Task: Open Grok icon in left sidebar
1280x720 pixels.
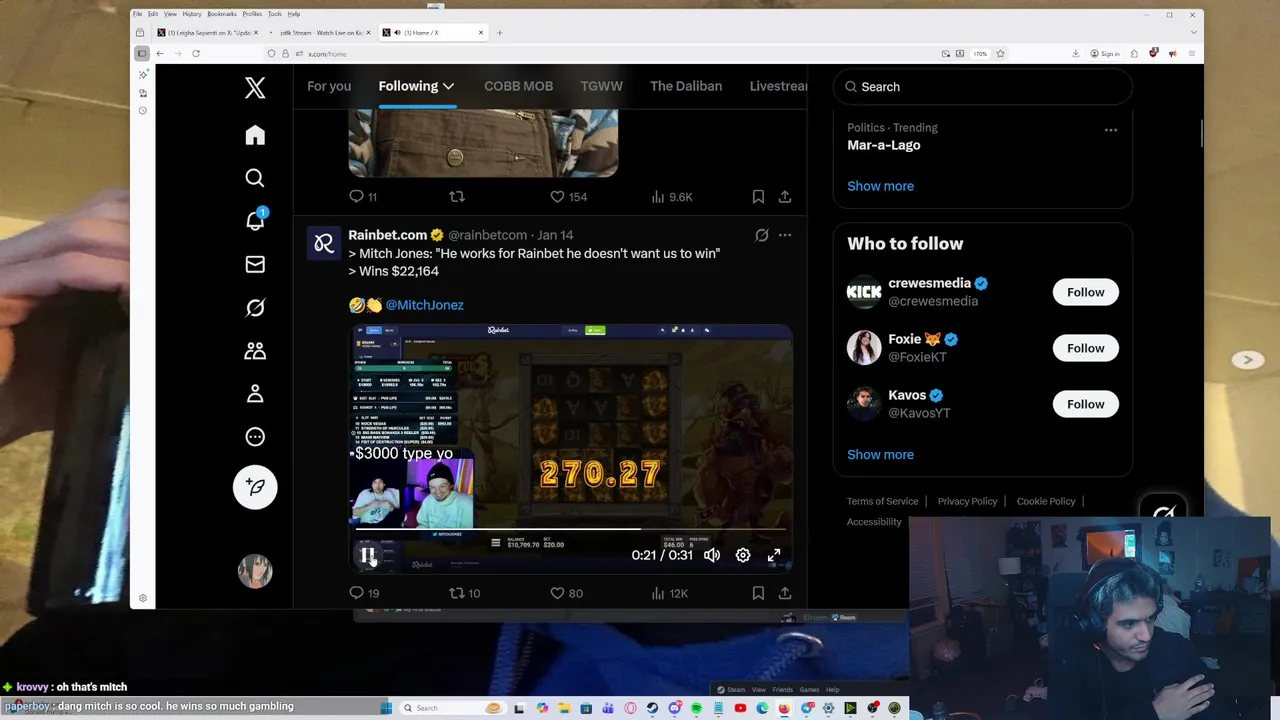Action: tap(255, 308)
